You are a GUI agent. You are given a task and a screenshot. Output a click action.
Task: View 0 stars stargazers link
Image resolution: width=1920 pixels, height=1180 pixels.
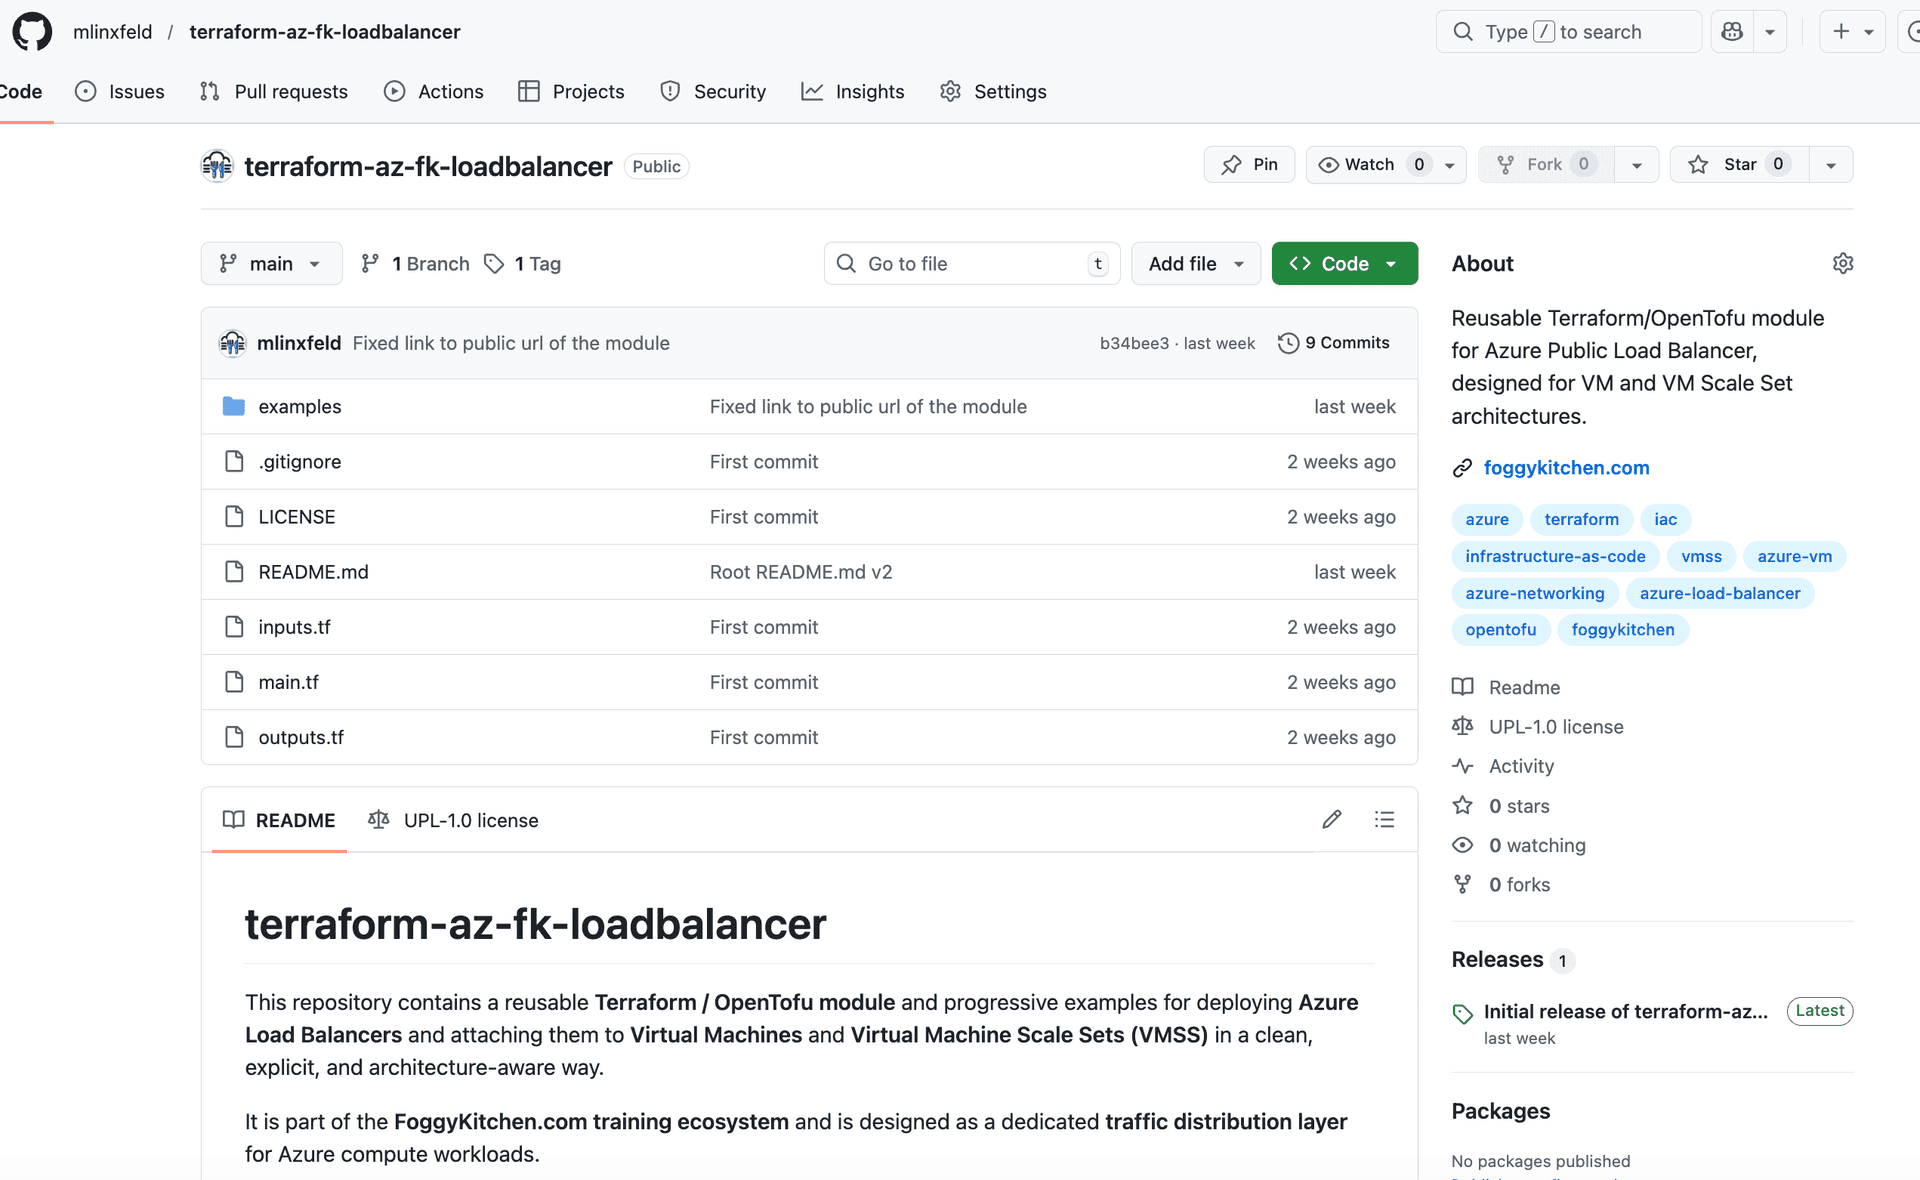(x=1501, y=806)
